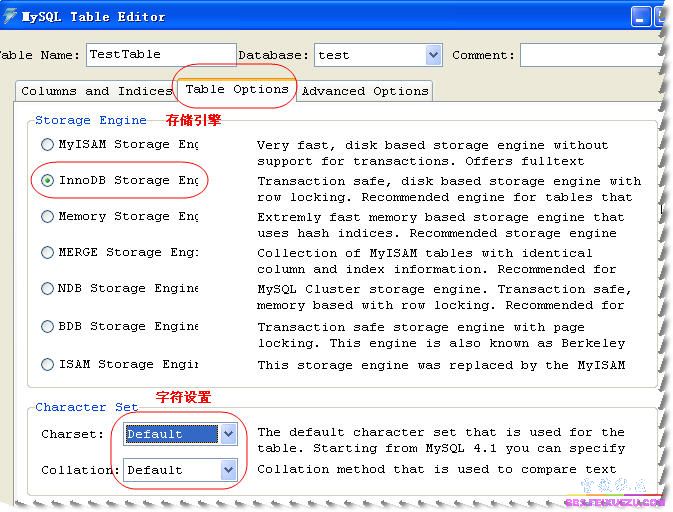673x512 pixels.
Task: Click the 'Charset:' label
Action: [73, 434]
